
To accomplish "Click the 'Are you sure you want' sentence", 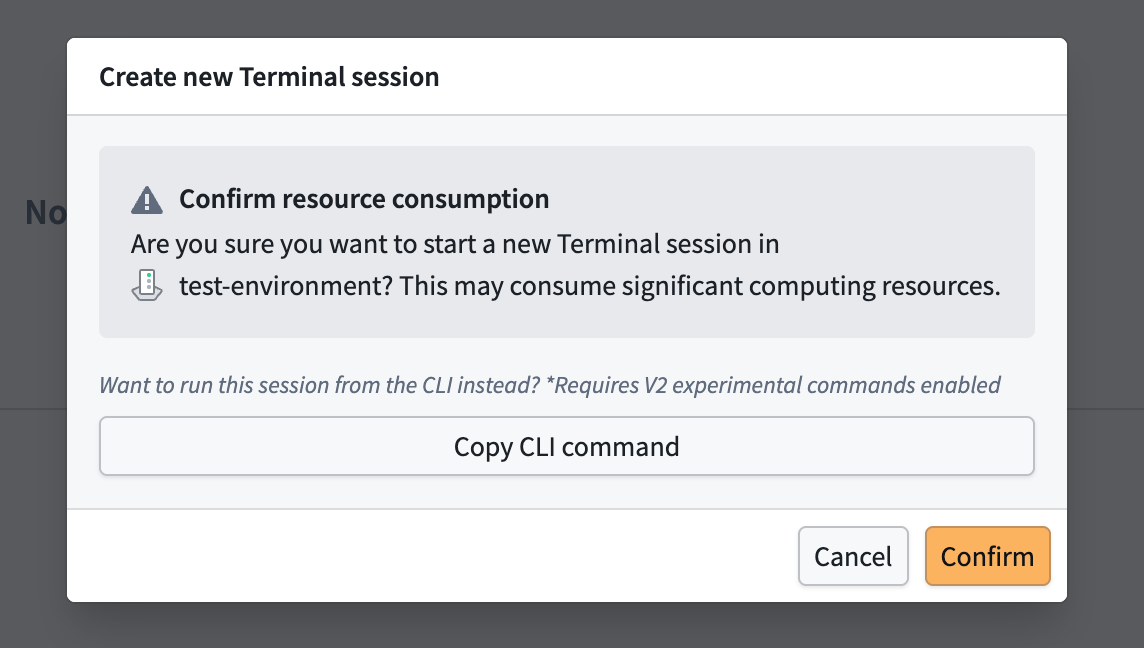I will coord(455,244).
